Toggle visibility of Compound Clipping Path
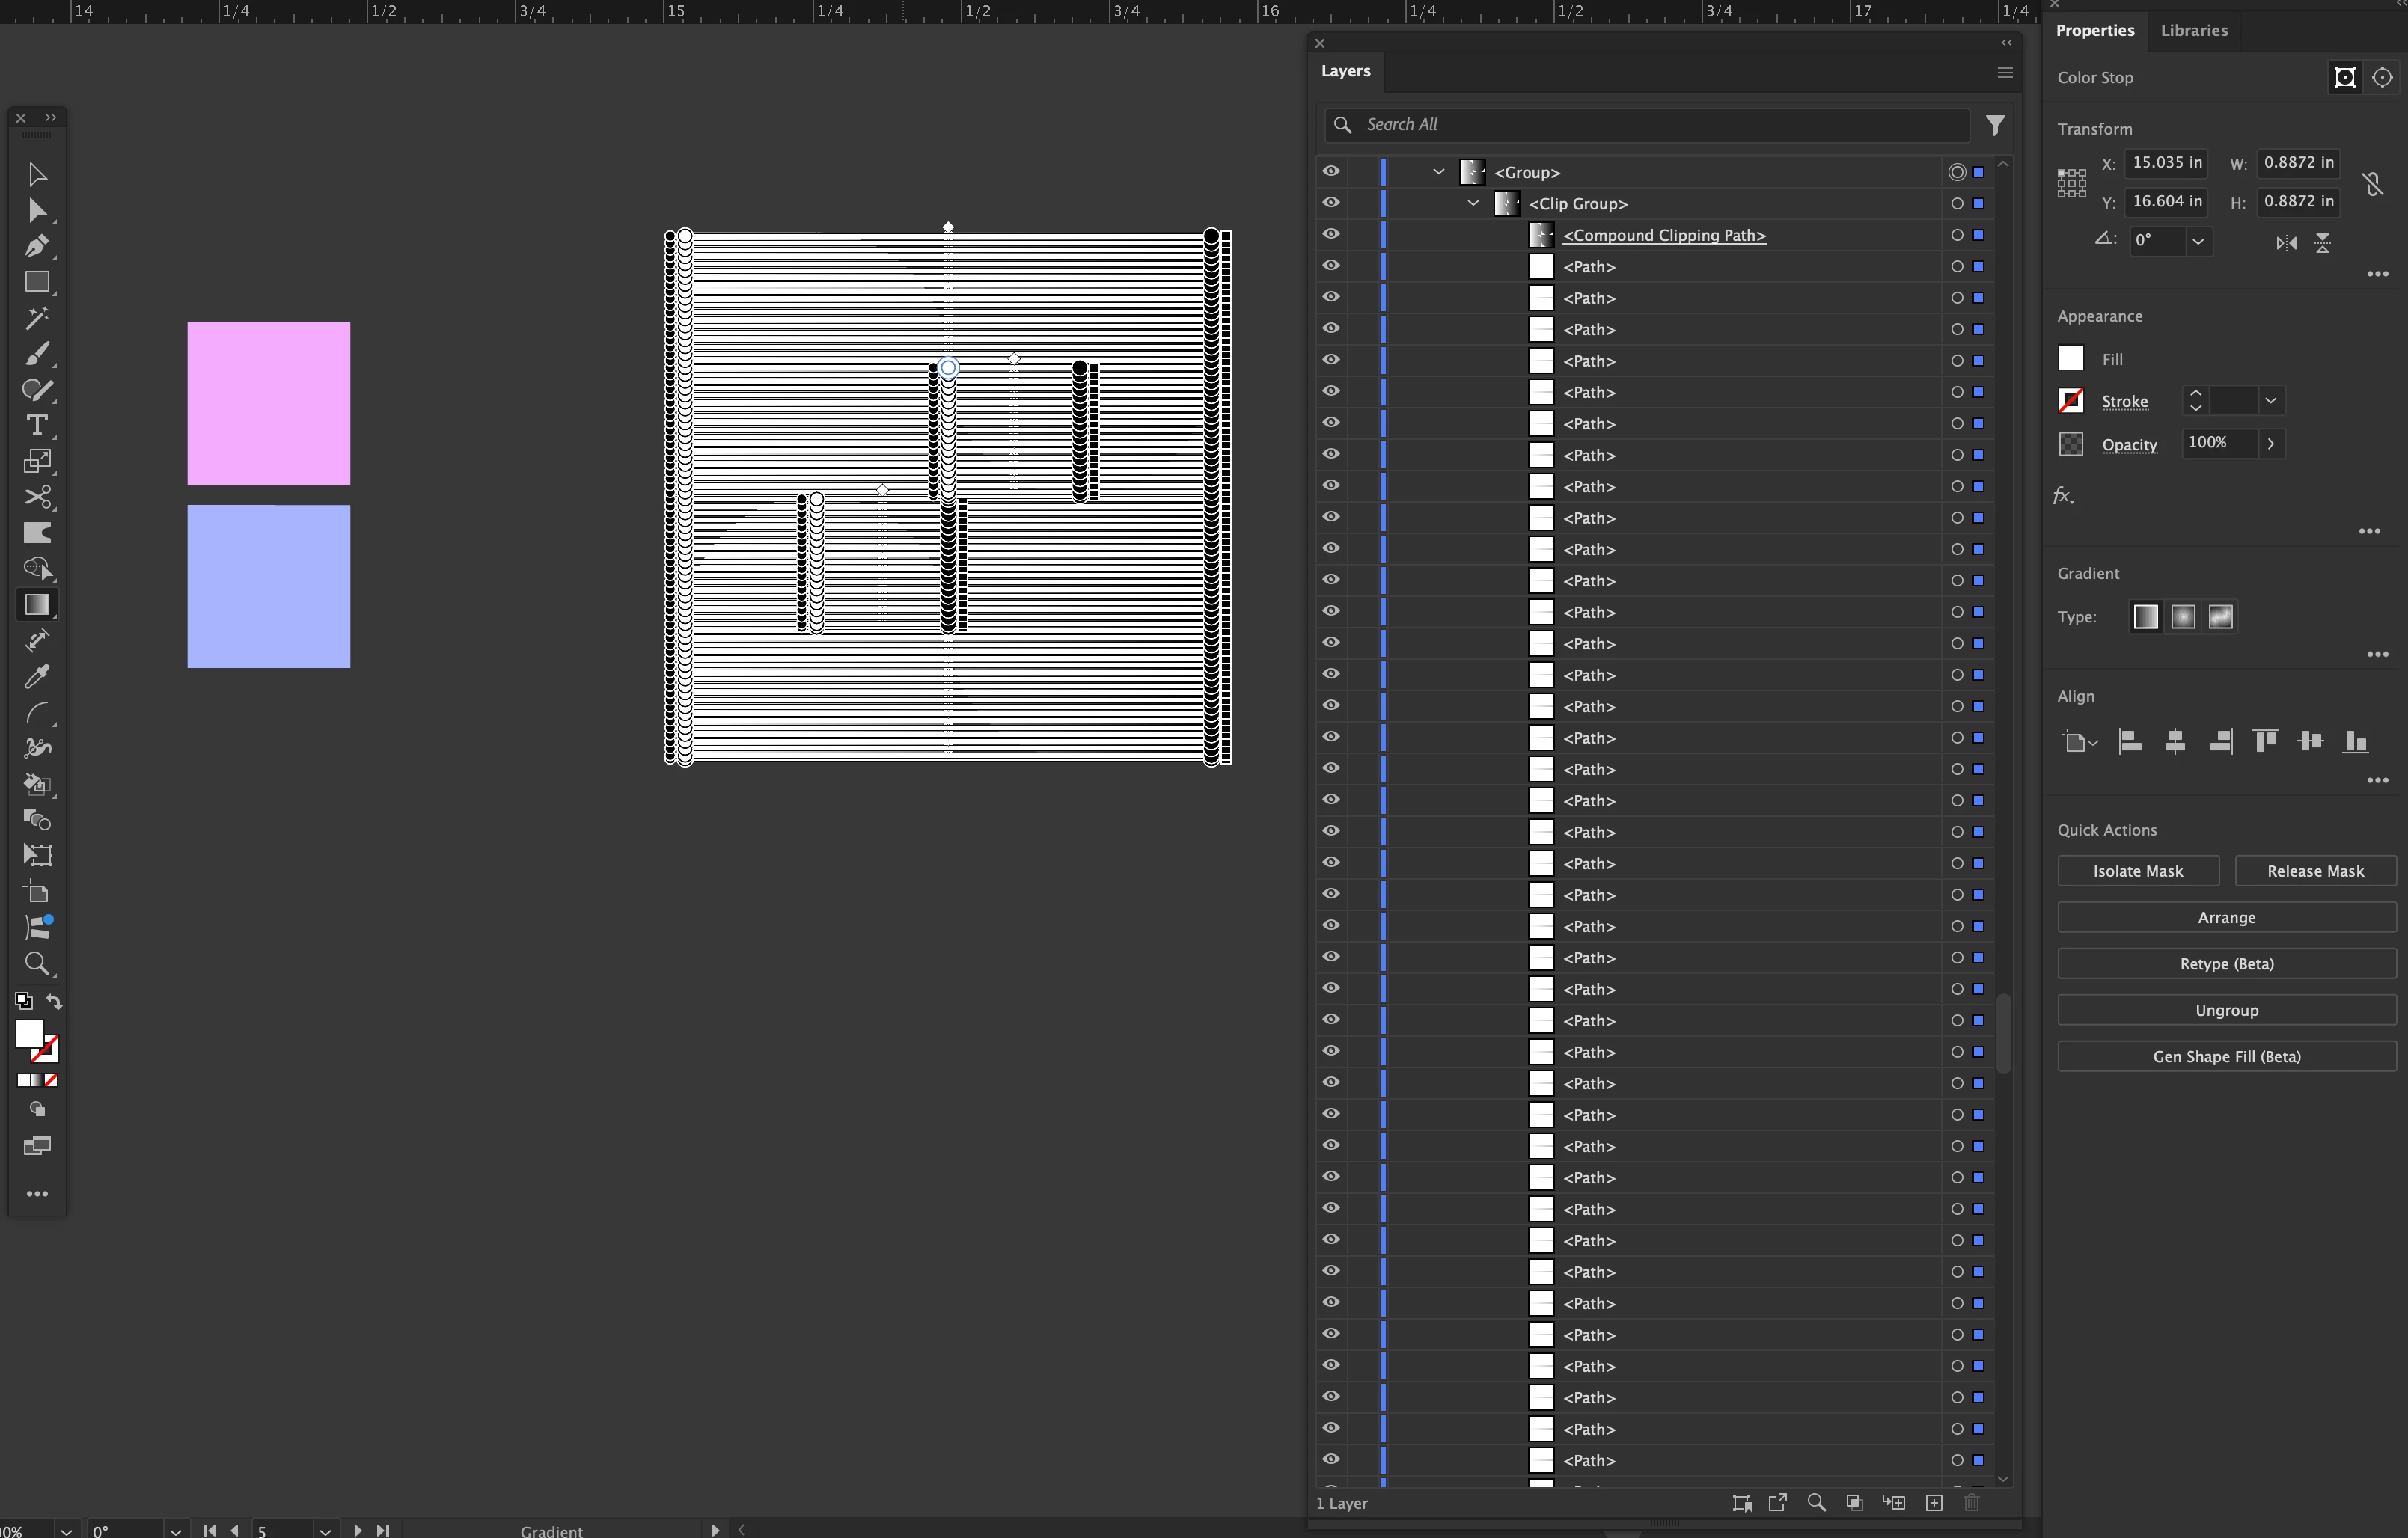Viewport: 2408px width, 1538px height. click(1331, 234)
